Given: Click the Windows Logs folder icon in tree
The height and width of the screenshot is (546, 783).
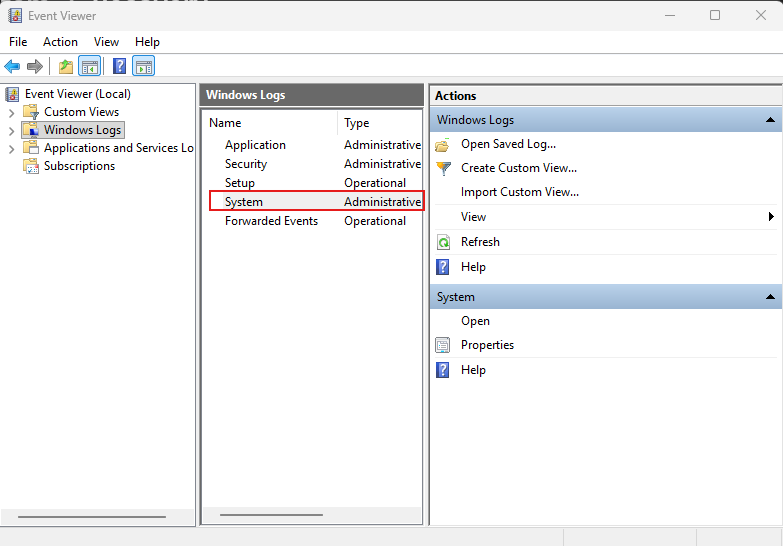Looking at the screenshot, I should pos(31,129).
